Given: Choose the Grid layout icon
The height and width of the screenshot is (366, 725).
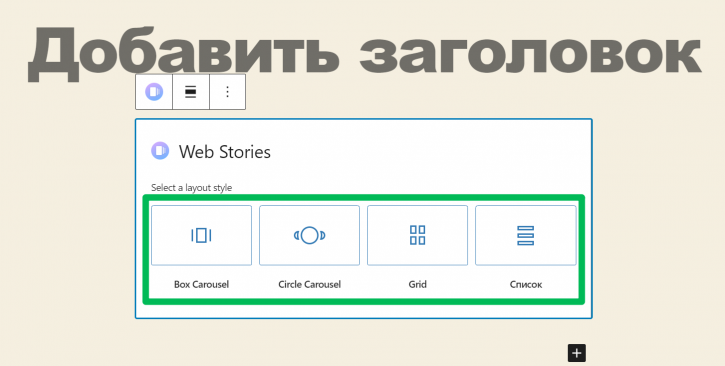Looking at the screenshot, I should click(418, 235).
